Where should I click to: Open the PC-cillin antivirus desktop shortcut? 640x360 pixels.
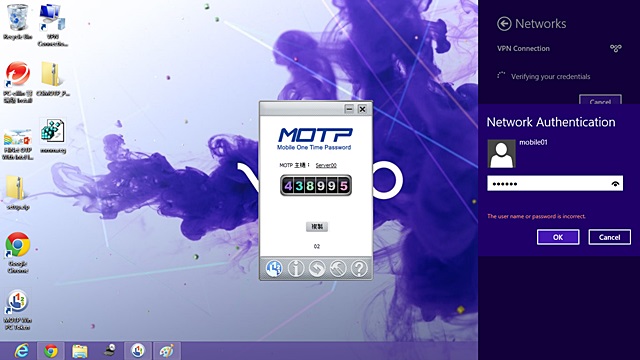(18, 82)
